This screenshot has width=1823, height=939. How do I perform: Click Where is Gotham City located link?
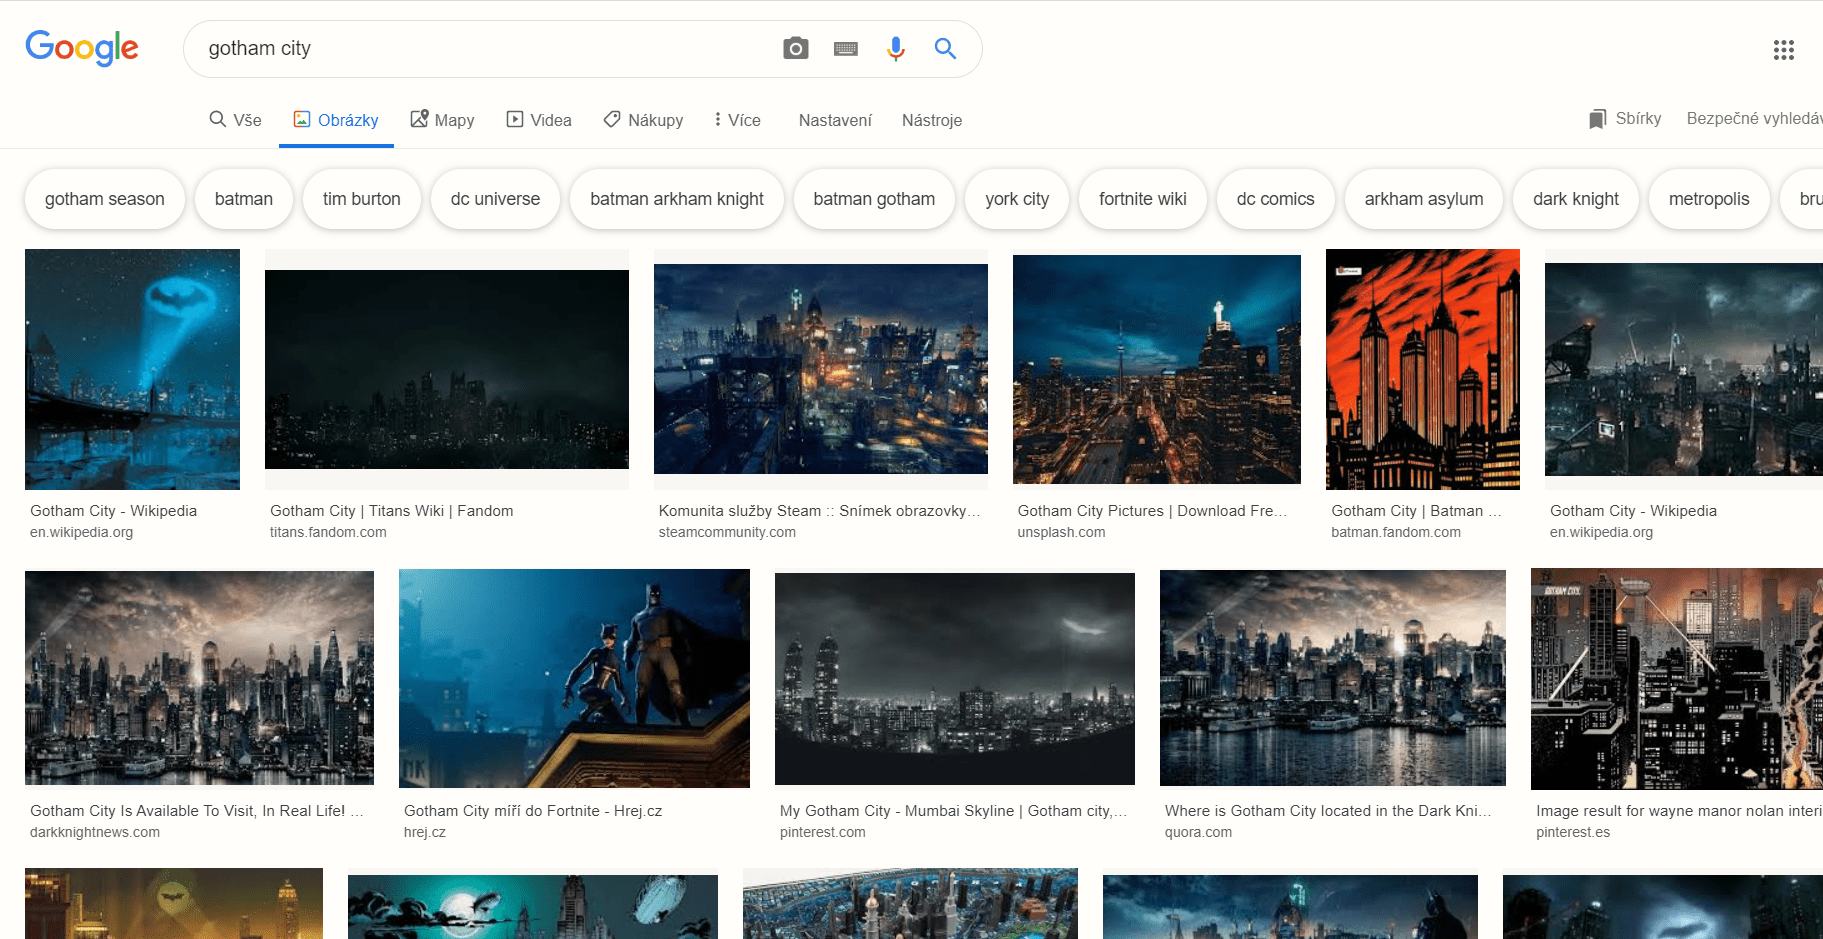[1328, 811]
